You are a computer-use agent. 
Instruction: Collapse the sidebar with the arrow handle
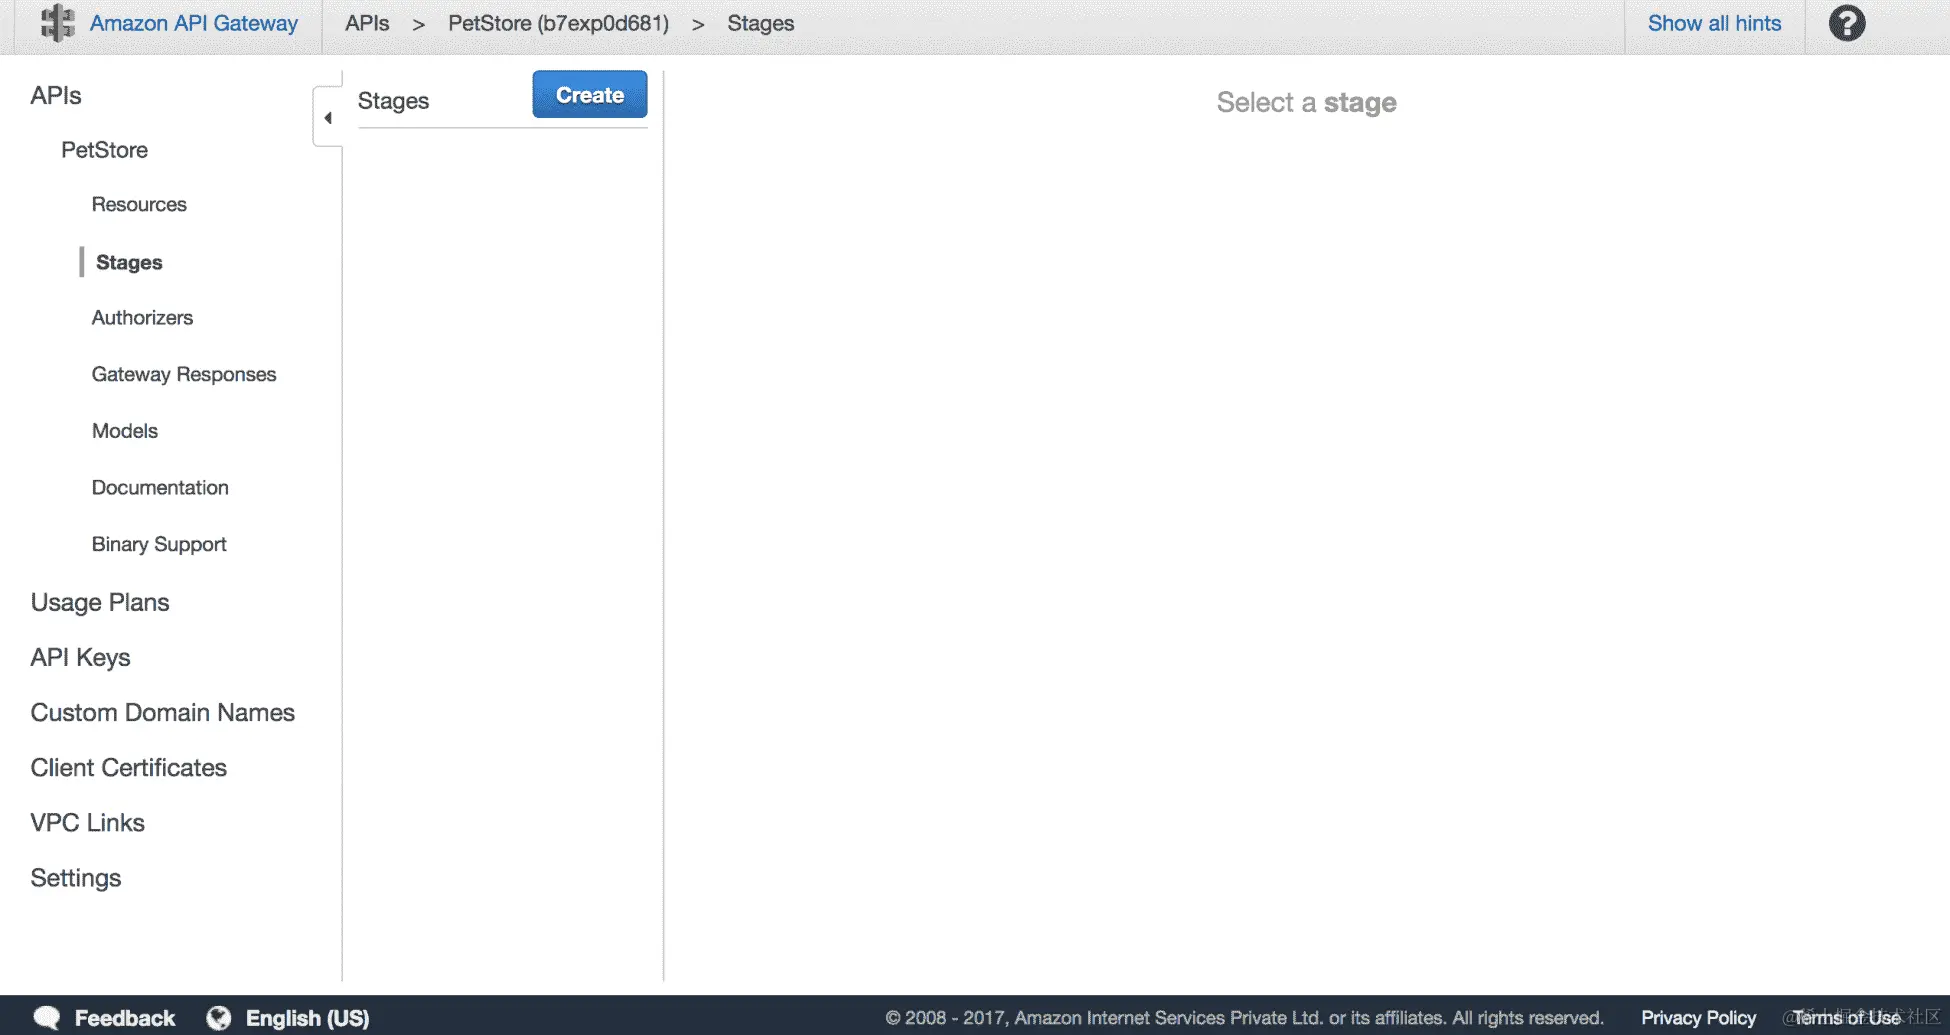328,118
